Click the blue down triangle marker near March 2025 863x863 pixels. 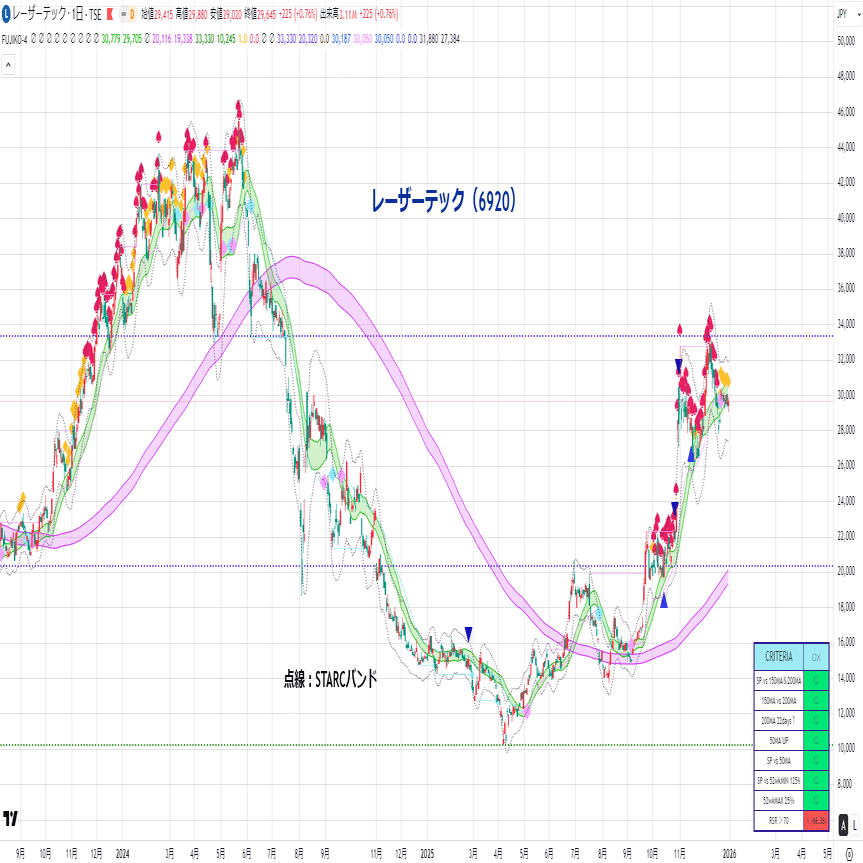pyautogui.click(x=468, y=633)
